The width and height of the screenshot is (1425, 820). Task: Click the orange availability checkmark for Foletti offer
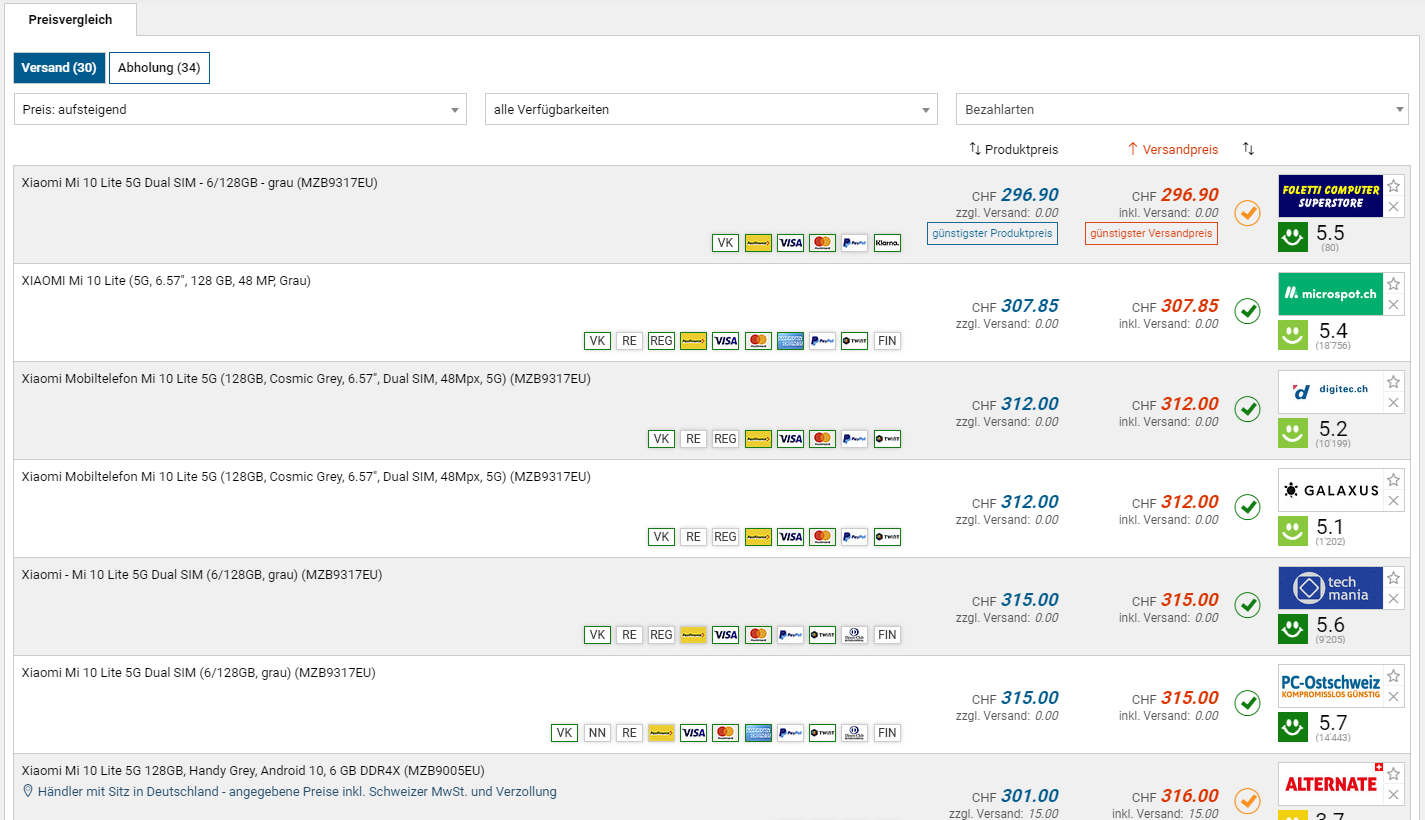(x=1247, y=213)
